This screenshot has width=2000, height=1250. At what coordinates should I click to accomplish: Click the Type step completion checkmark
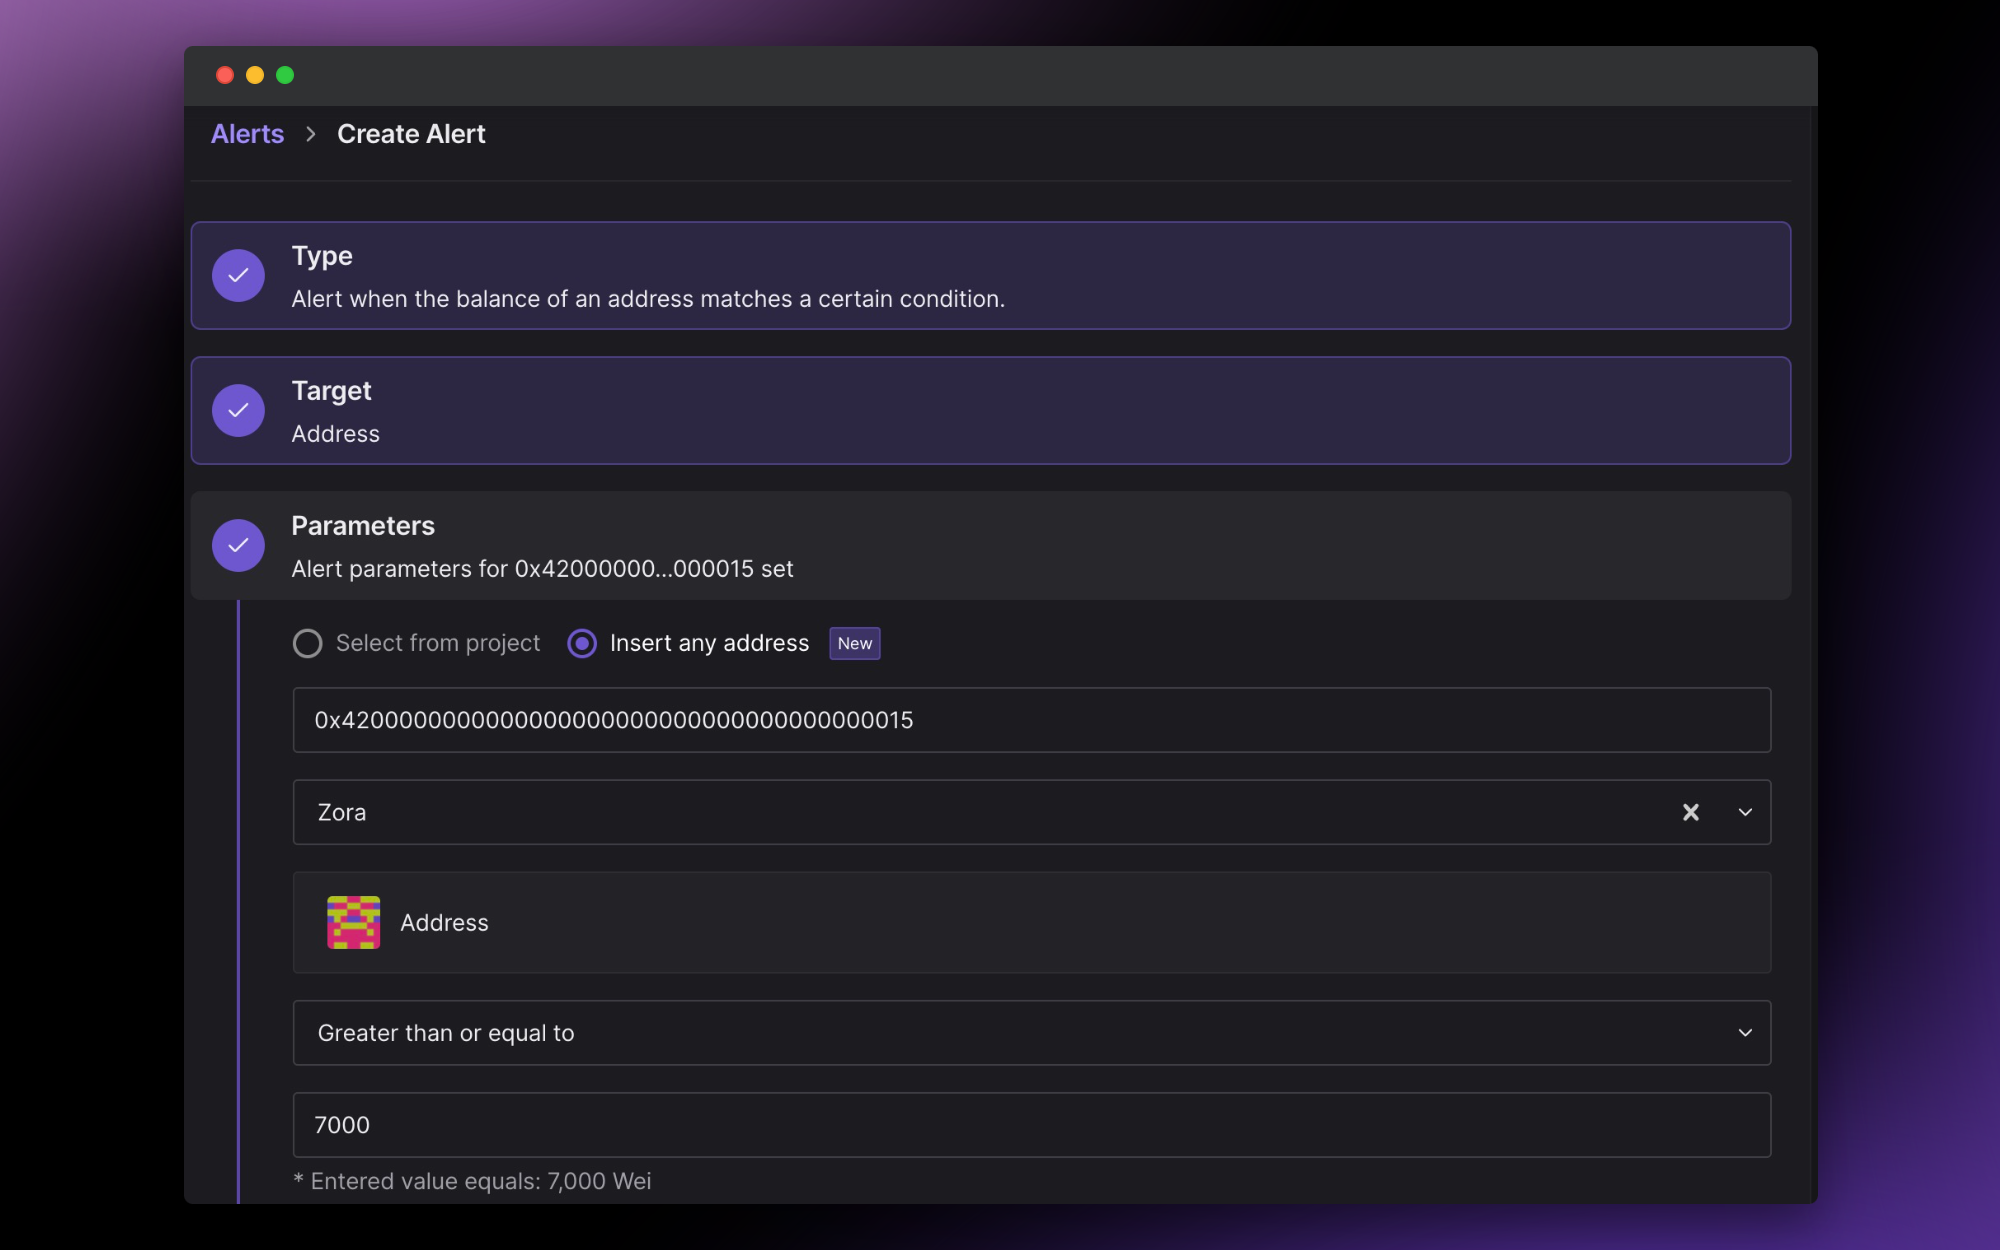click(237, 275)
